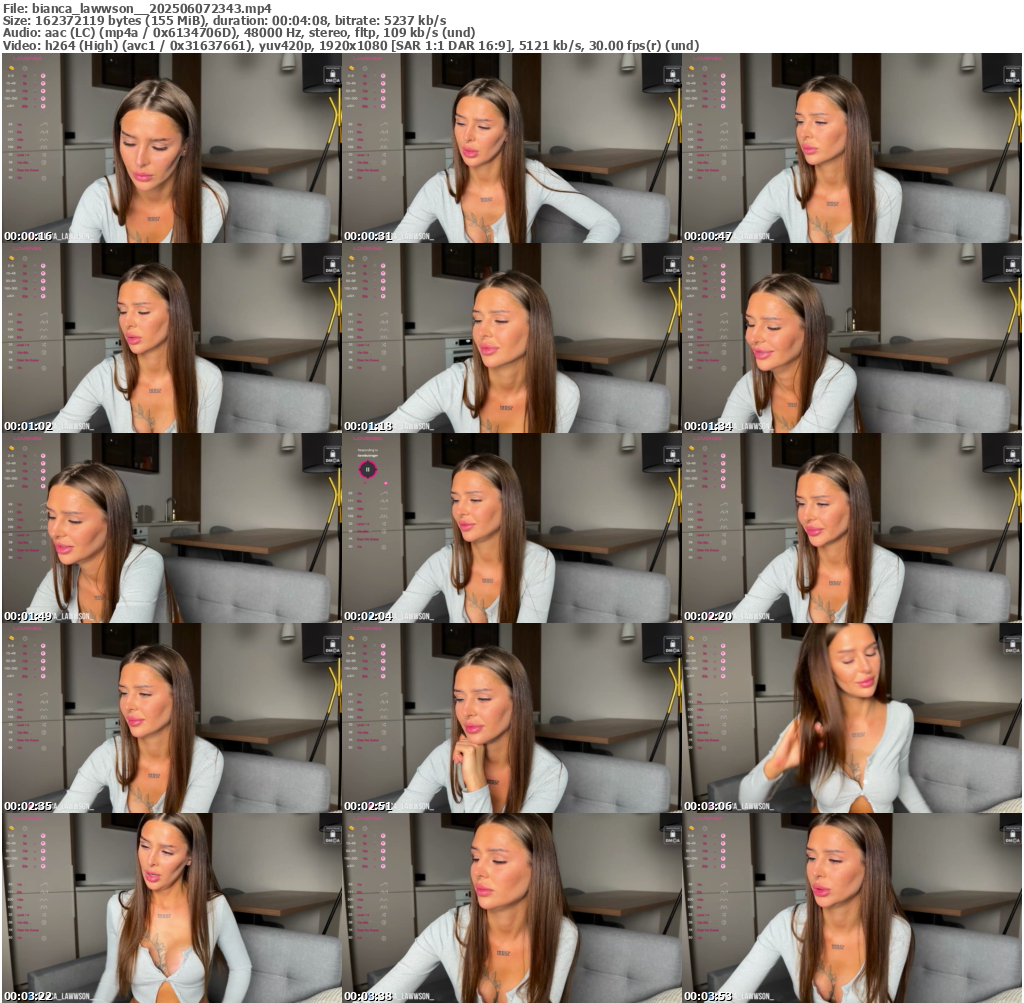Screen dimensions: 1024x1003
Task: Click the pause icon in the 00:02:04 frame
Action: click(x=368, y=468)
